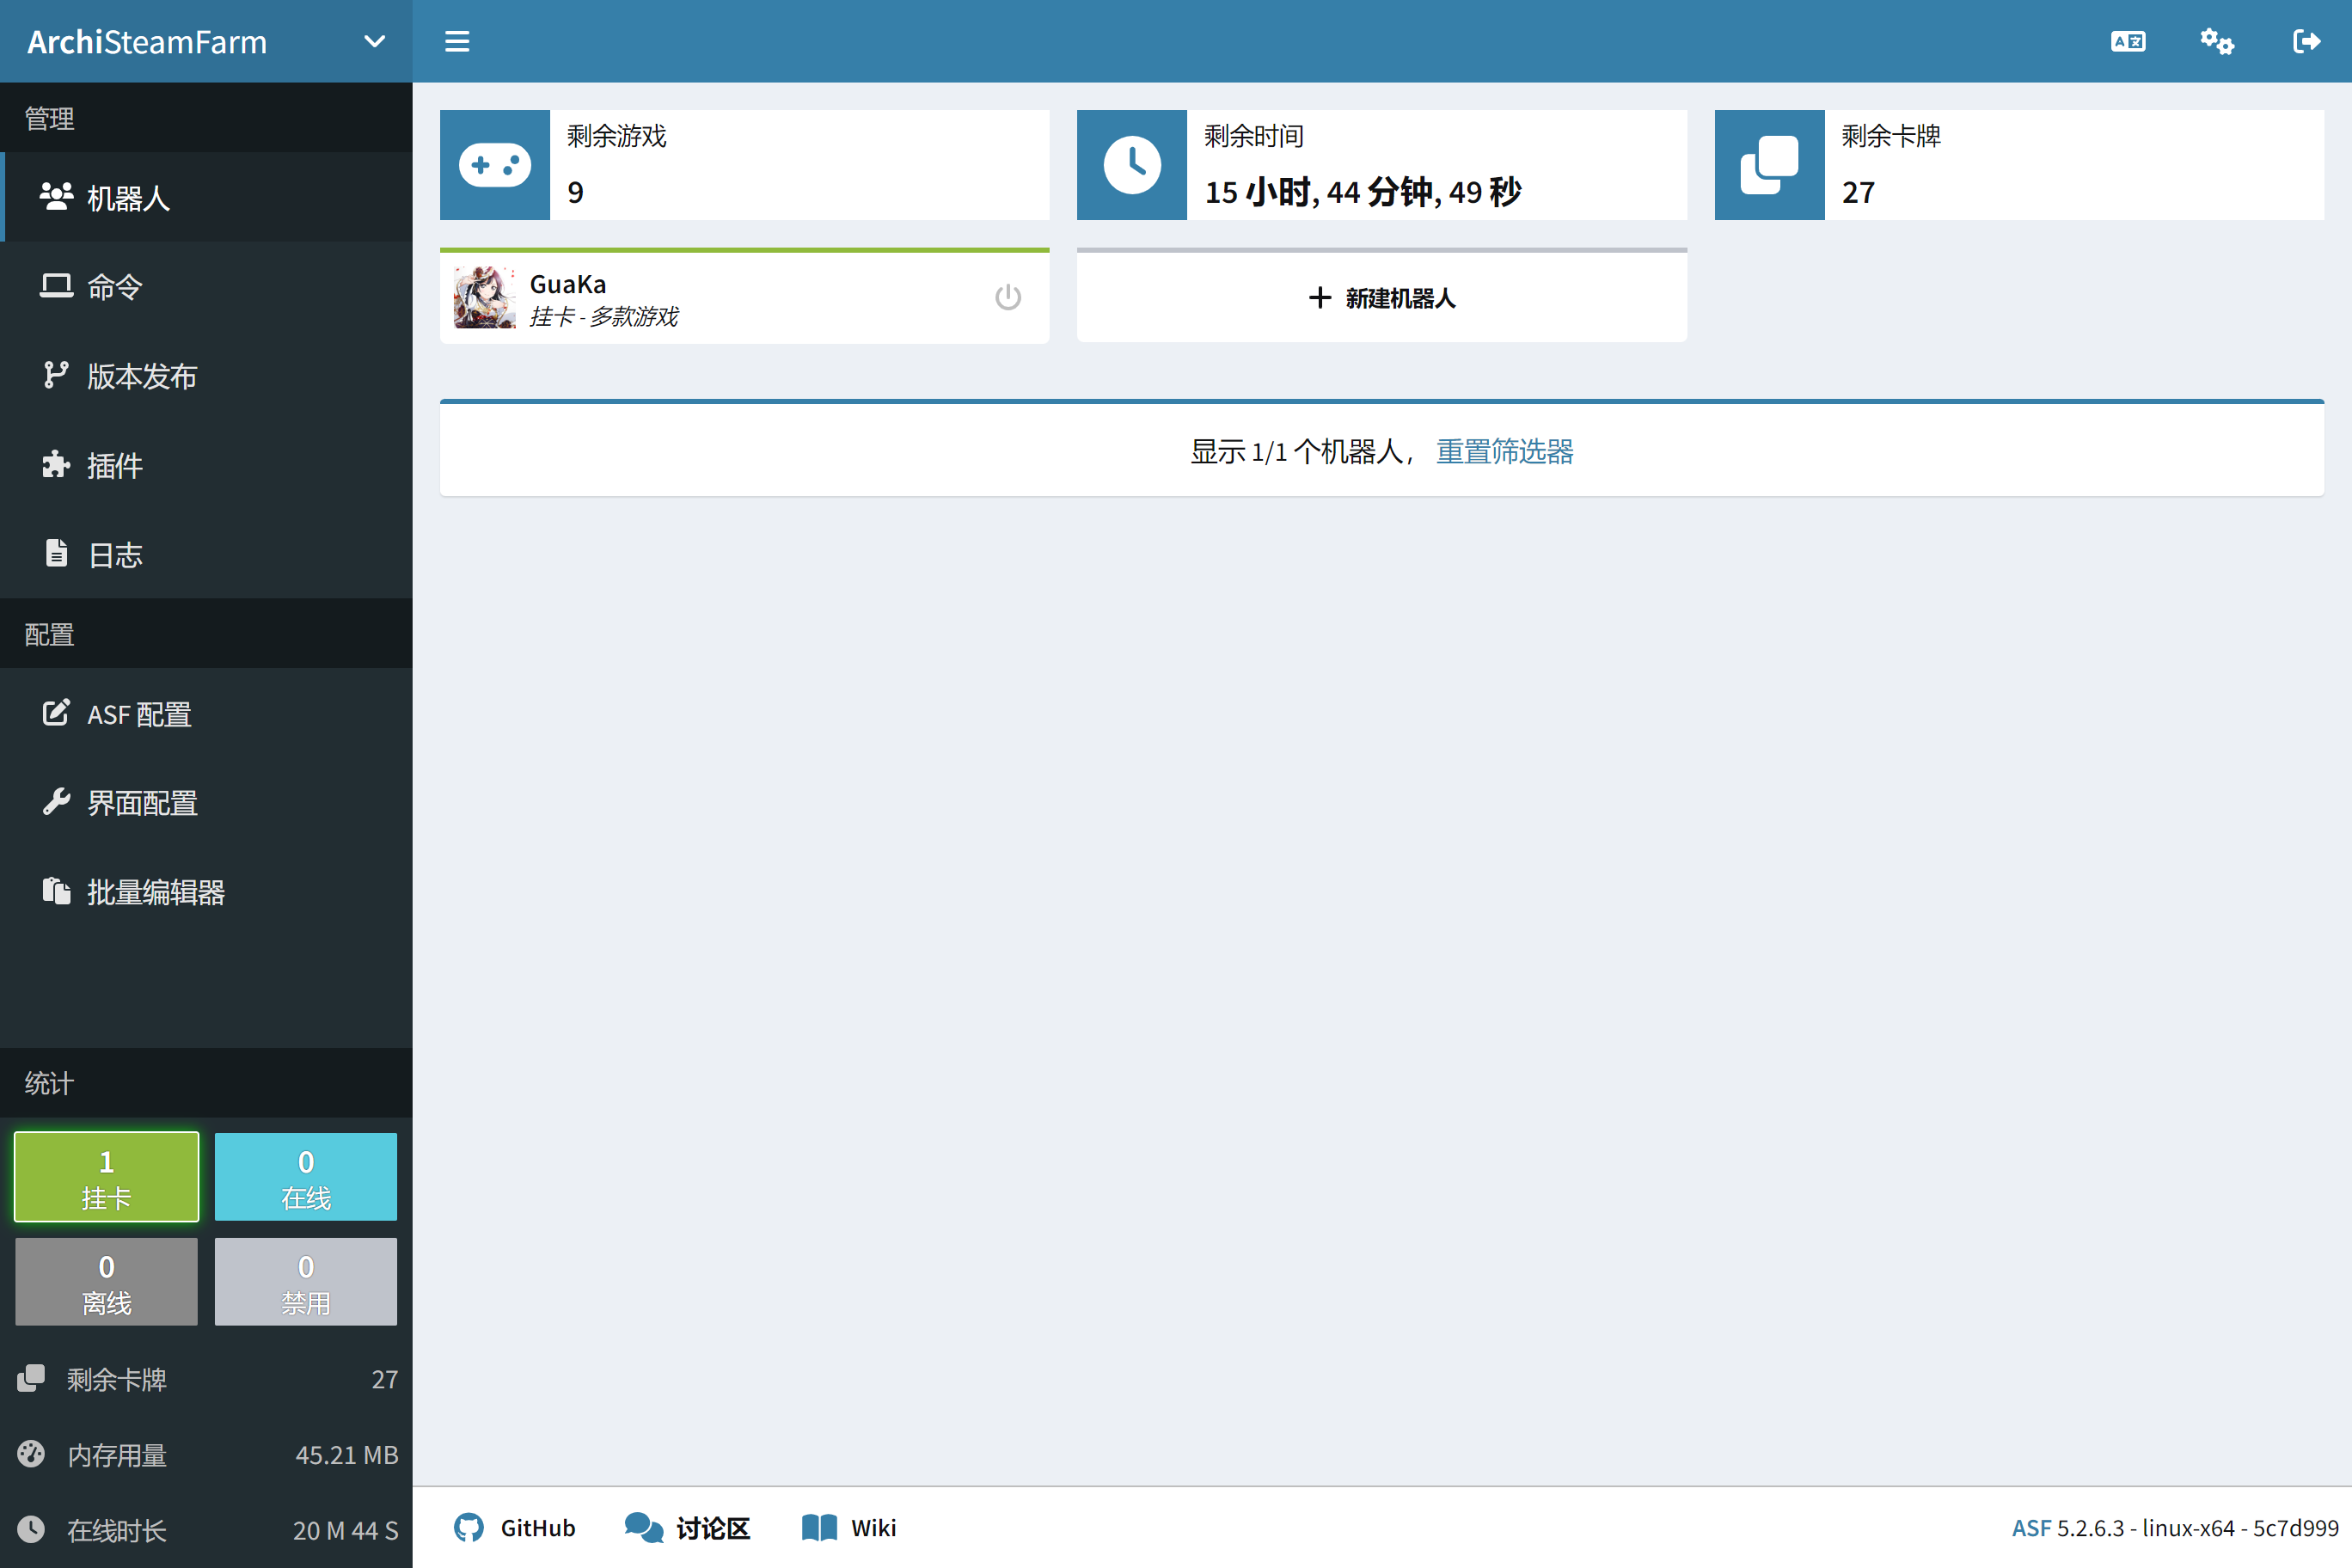The height and width of the screenshot is (1568, 2352).
Task: Open the 版本发布 releases page
Action: [206, 375]
